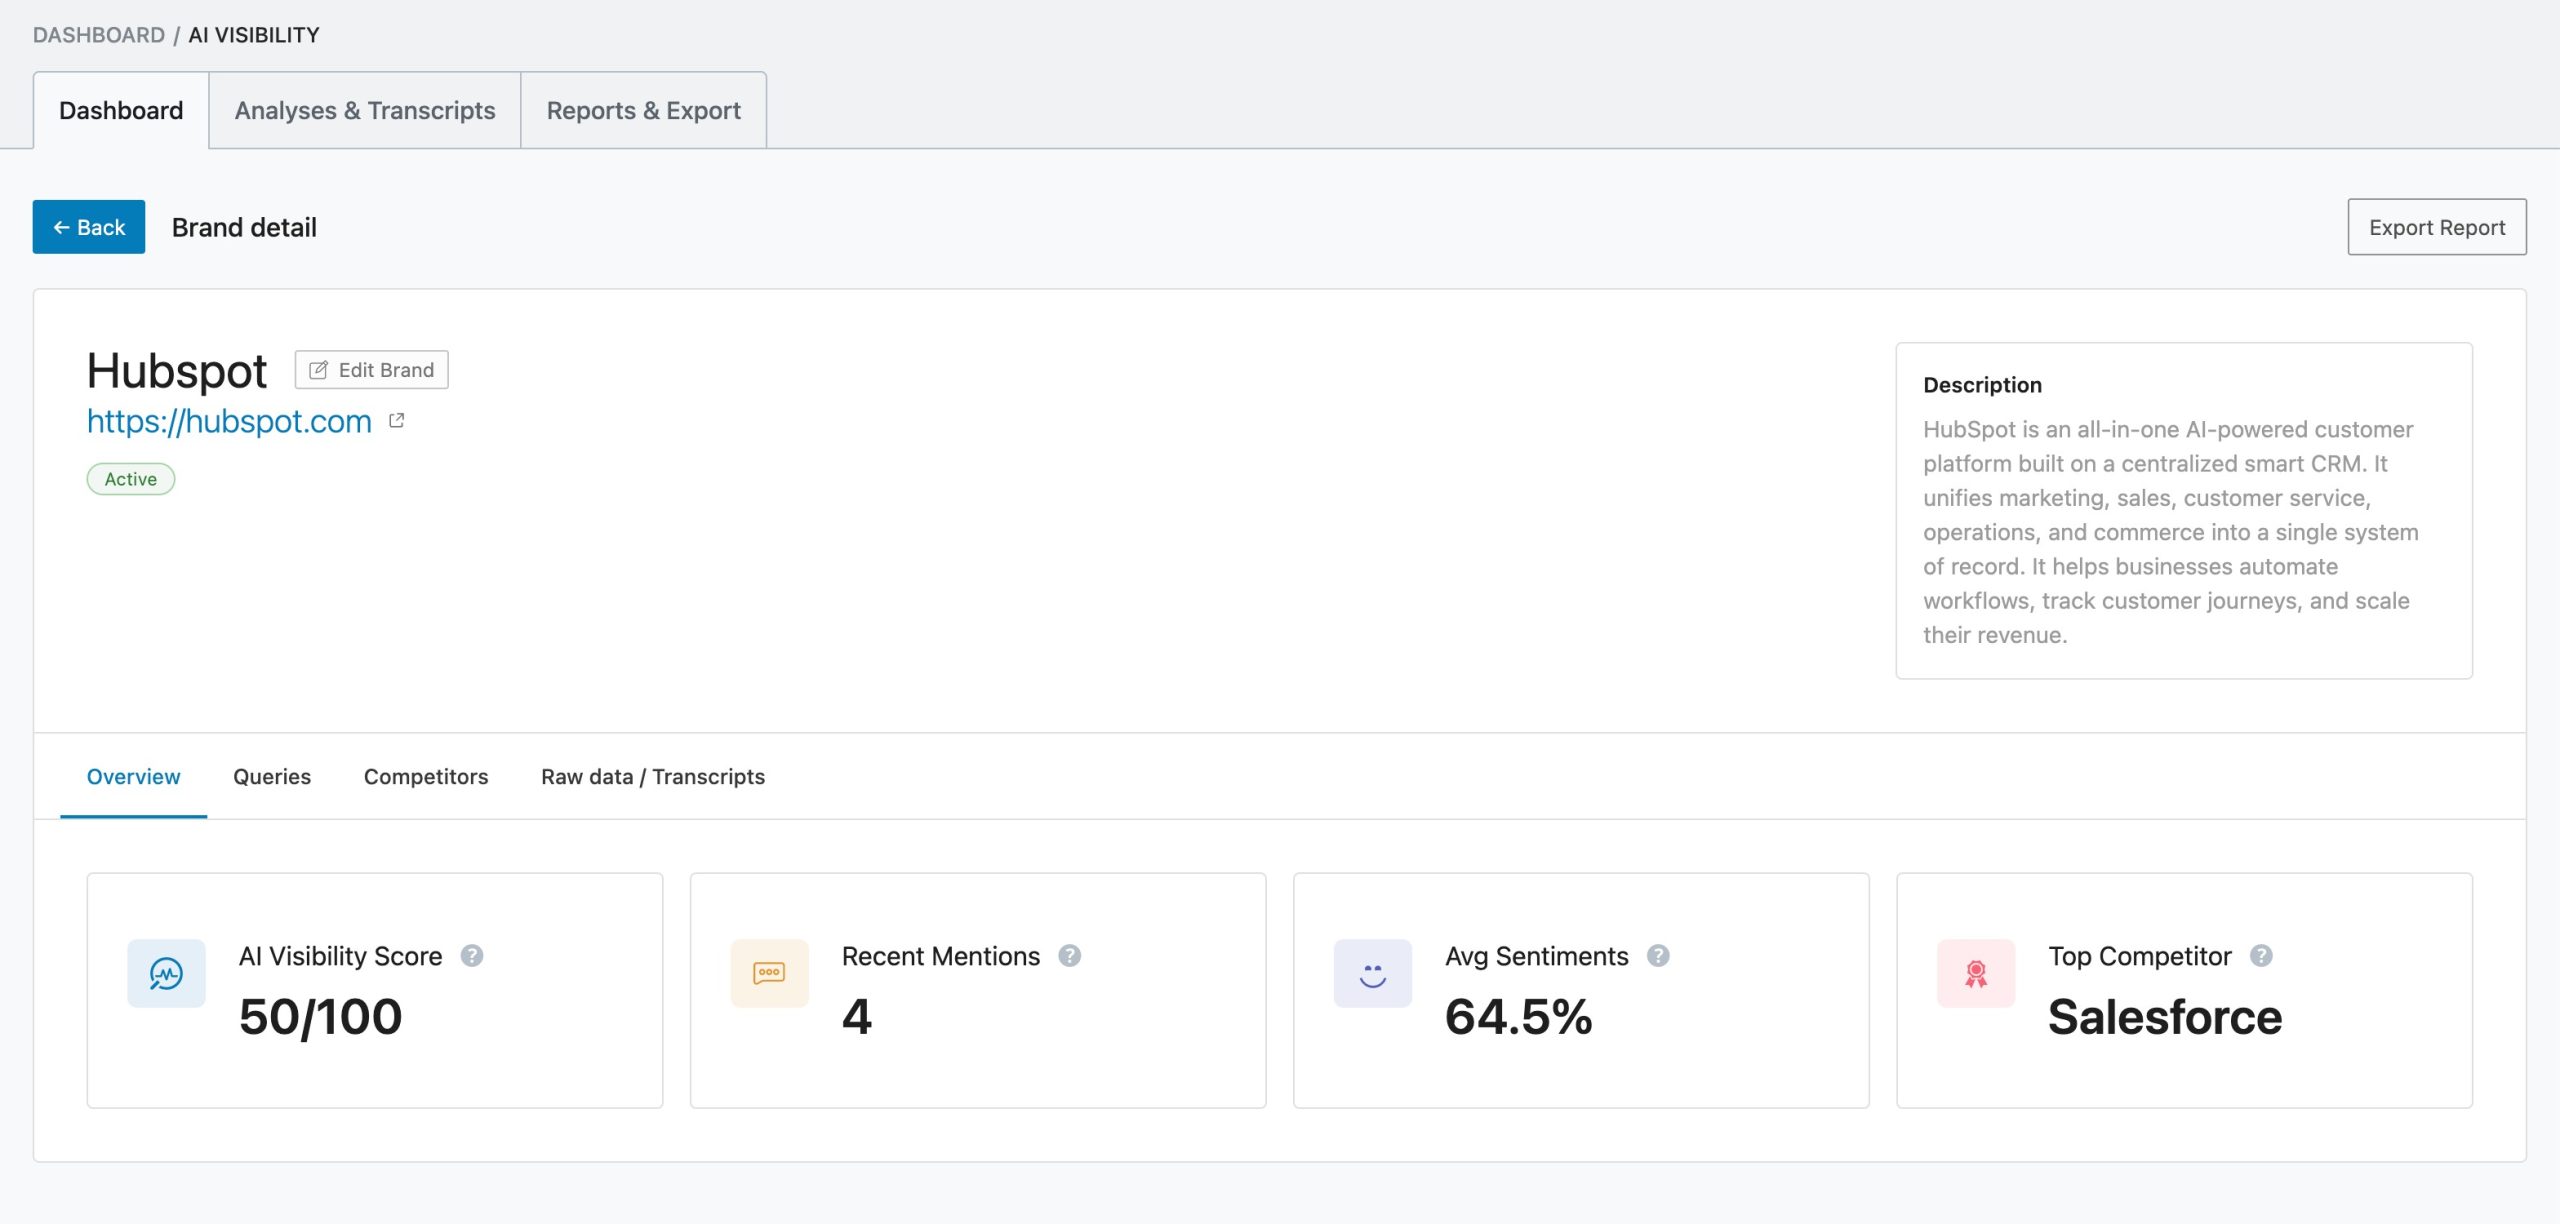Open help tooltip for Top Competitor
The image size is (2560, 1224).
click(2261, 956)
